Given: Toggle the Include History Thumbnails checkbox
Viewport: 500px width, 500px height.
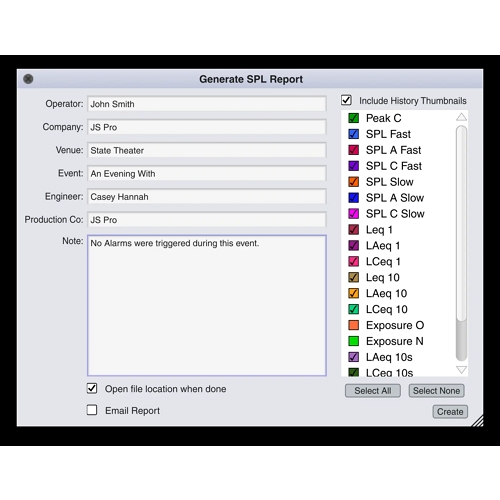Looking at the screenshot, I should 346,100.
